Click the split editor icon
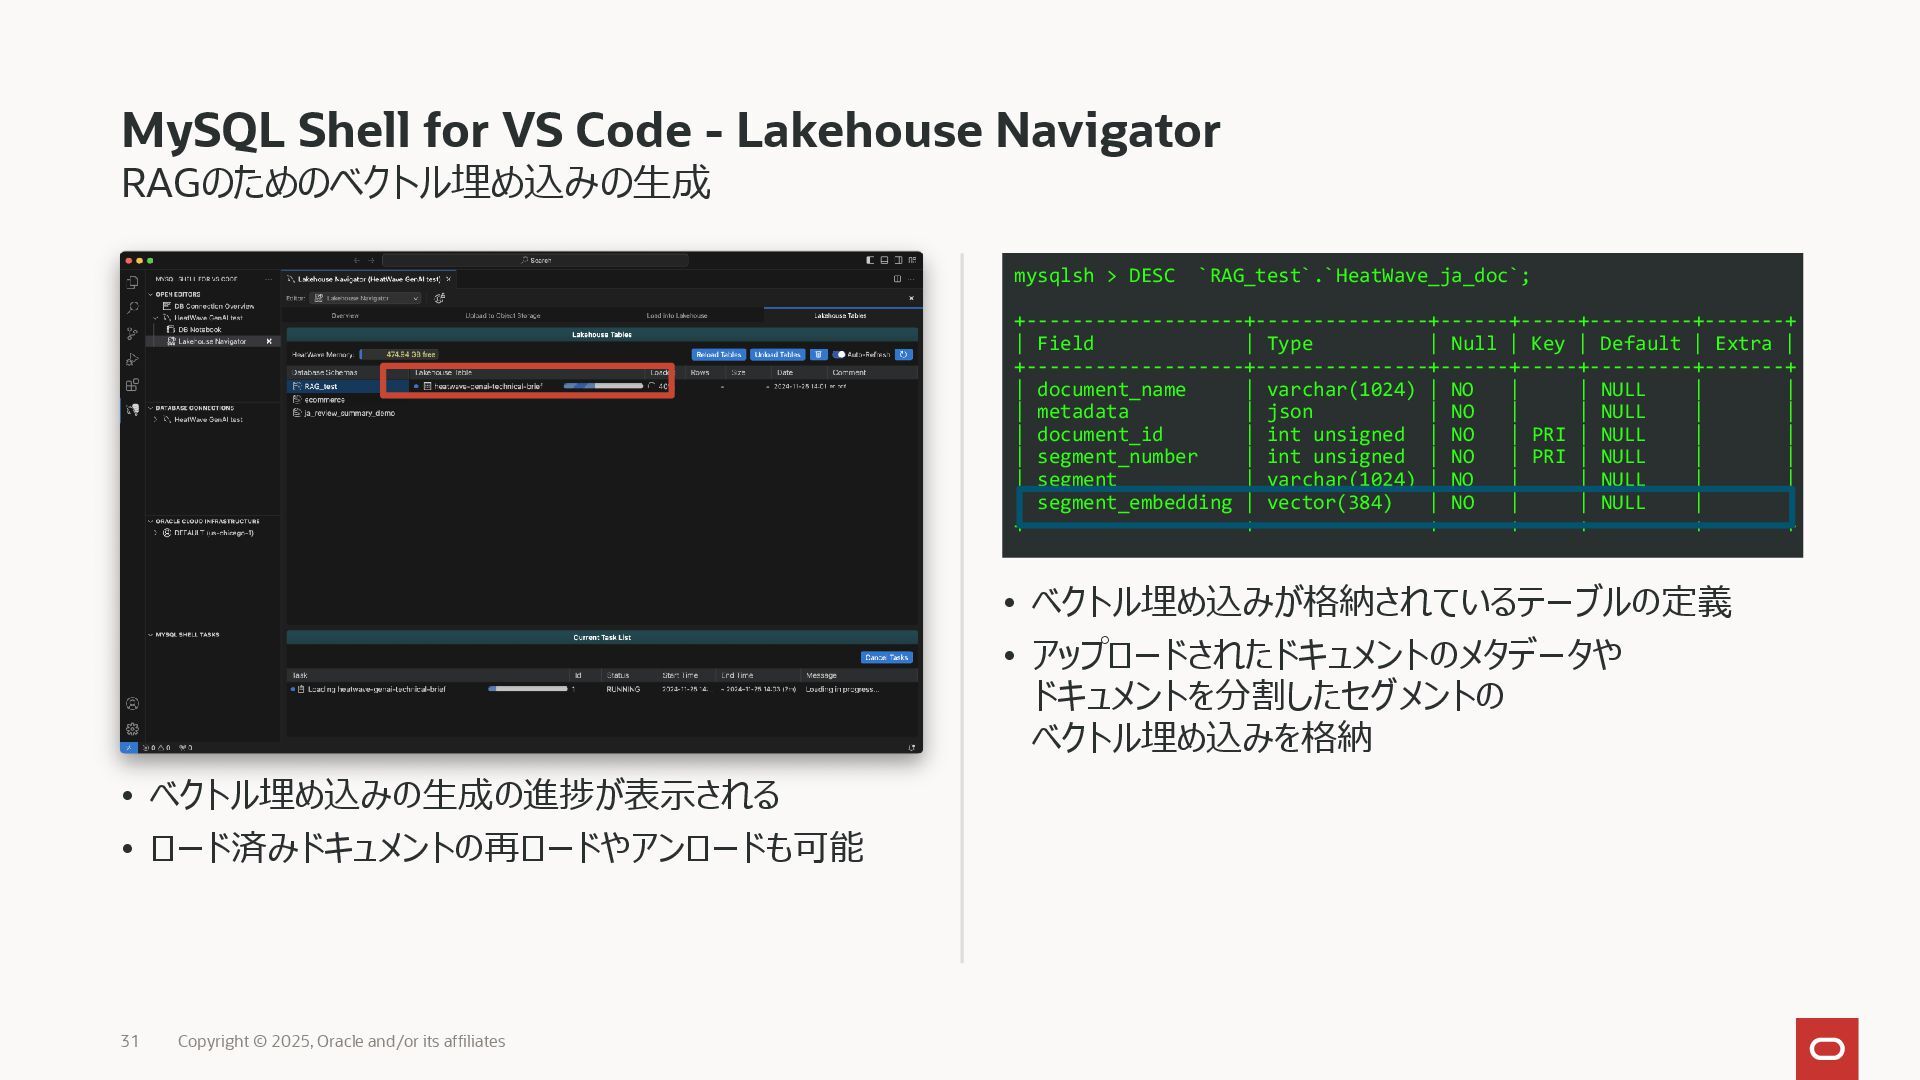Viewport: 1920px width, 1080px height. pos(897,279)
